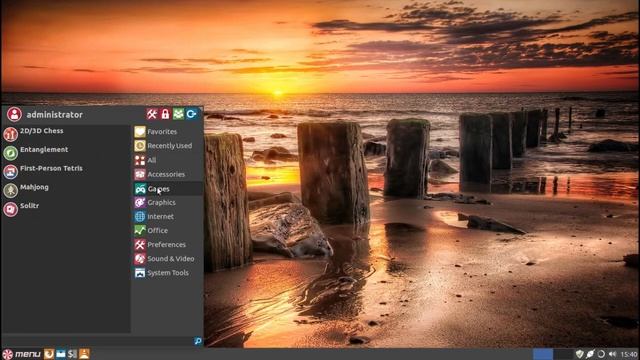Lock the screen with the padlock icon

click(165, 114)
